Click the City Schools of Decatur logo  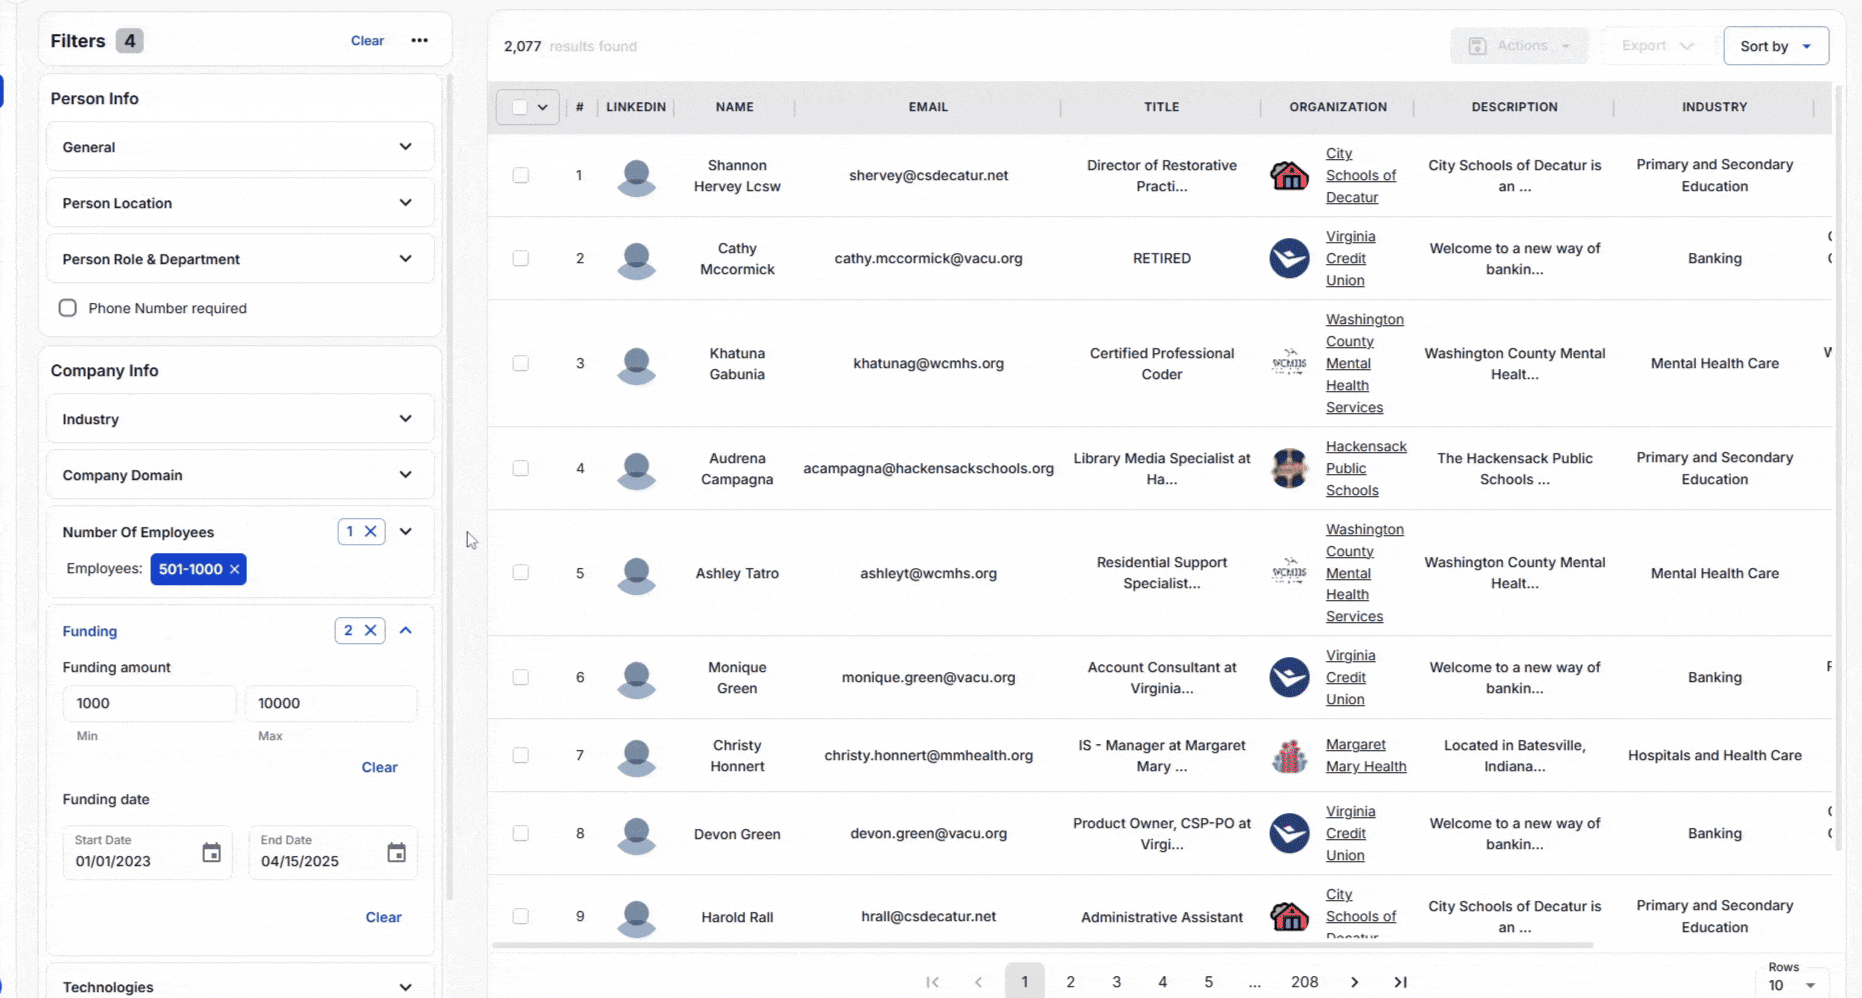[x=1289, y=176]
